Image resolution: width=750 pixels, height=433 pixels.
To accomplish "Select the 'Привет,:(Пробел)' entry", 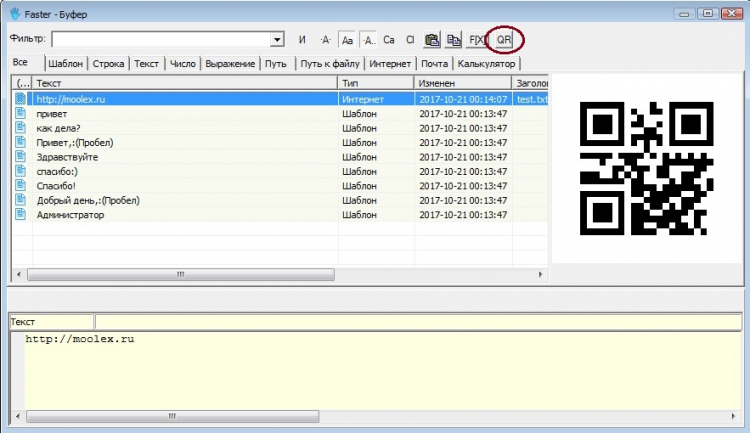I will pos(75,143).
